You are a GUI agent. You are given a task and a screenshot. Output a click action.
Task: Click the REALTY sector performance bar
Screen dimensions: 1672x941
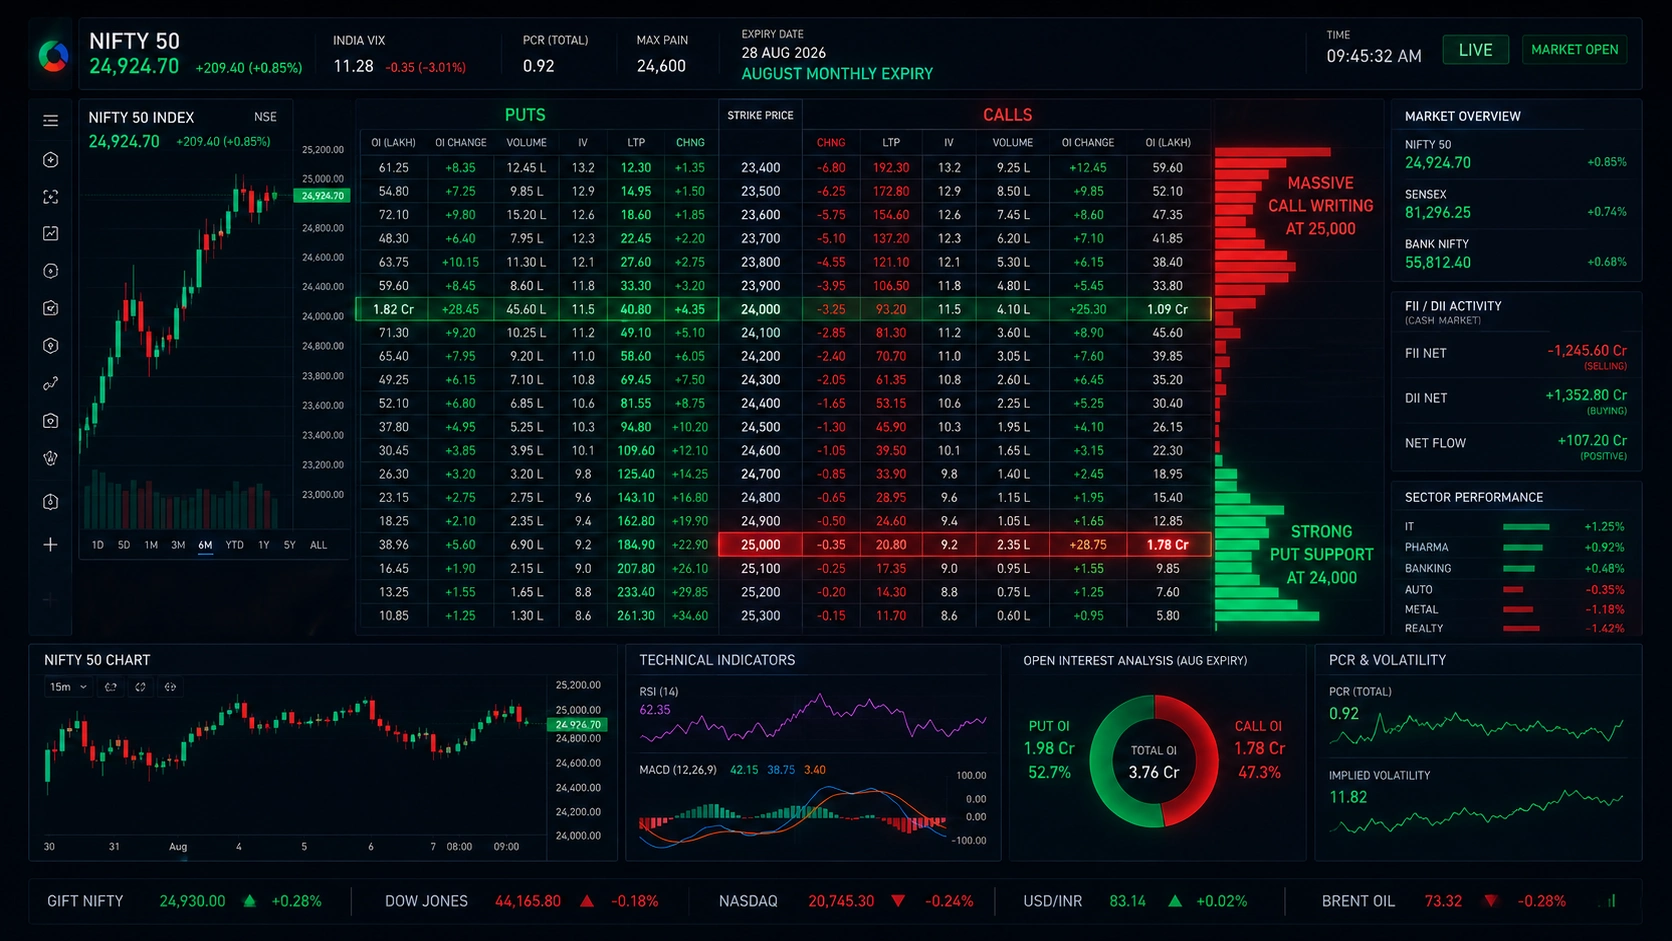tap(1521, 628)
